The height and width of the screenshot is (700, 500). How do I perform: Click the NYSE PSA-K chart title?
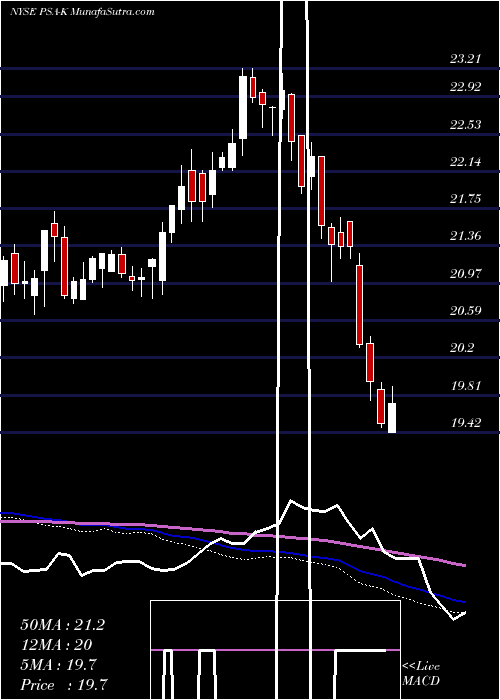tap(82, 11)
